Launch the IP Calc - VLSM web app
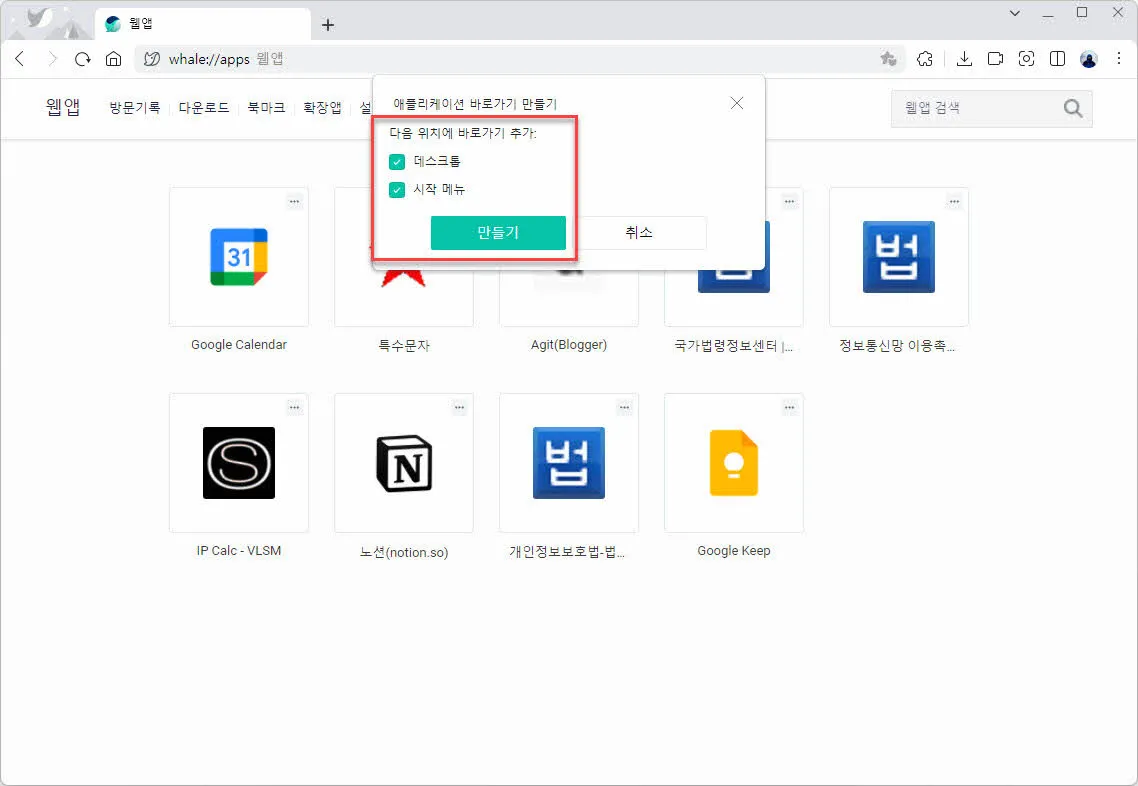This screenshot has height=786, width=1138. coord(239,463)
